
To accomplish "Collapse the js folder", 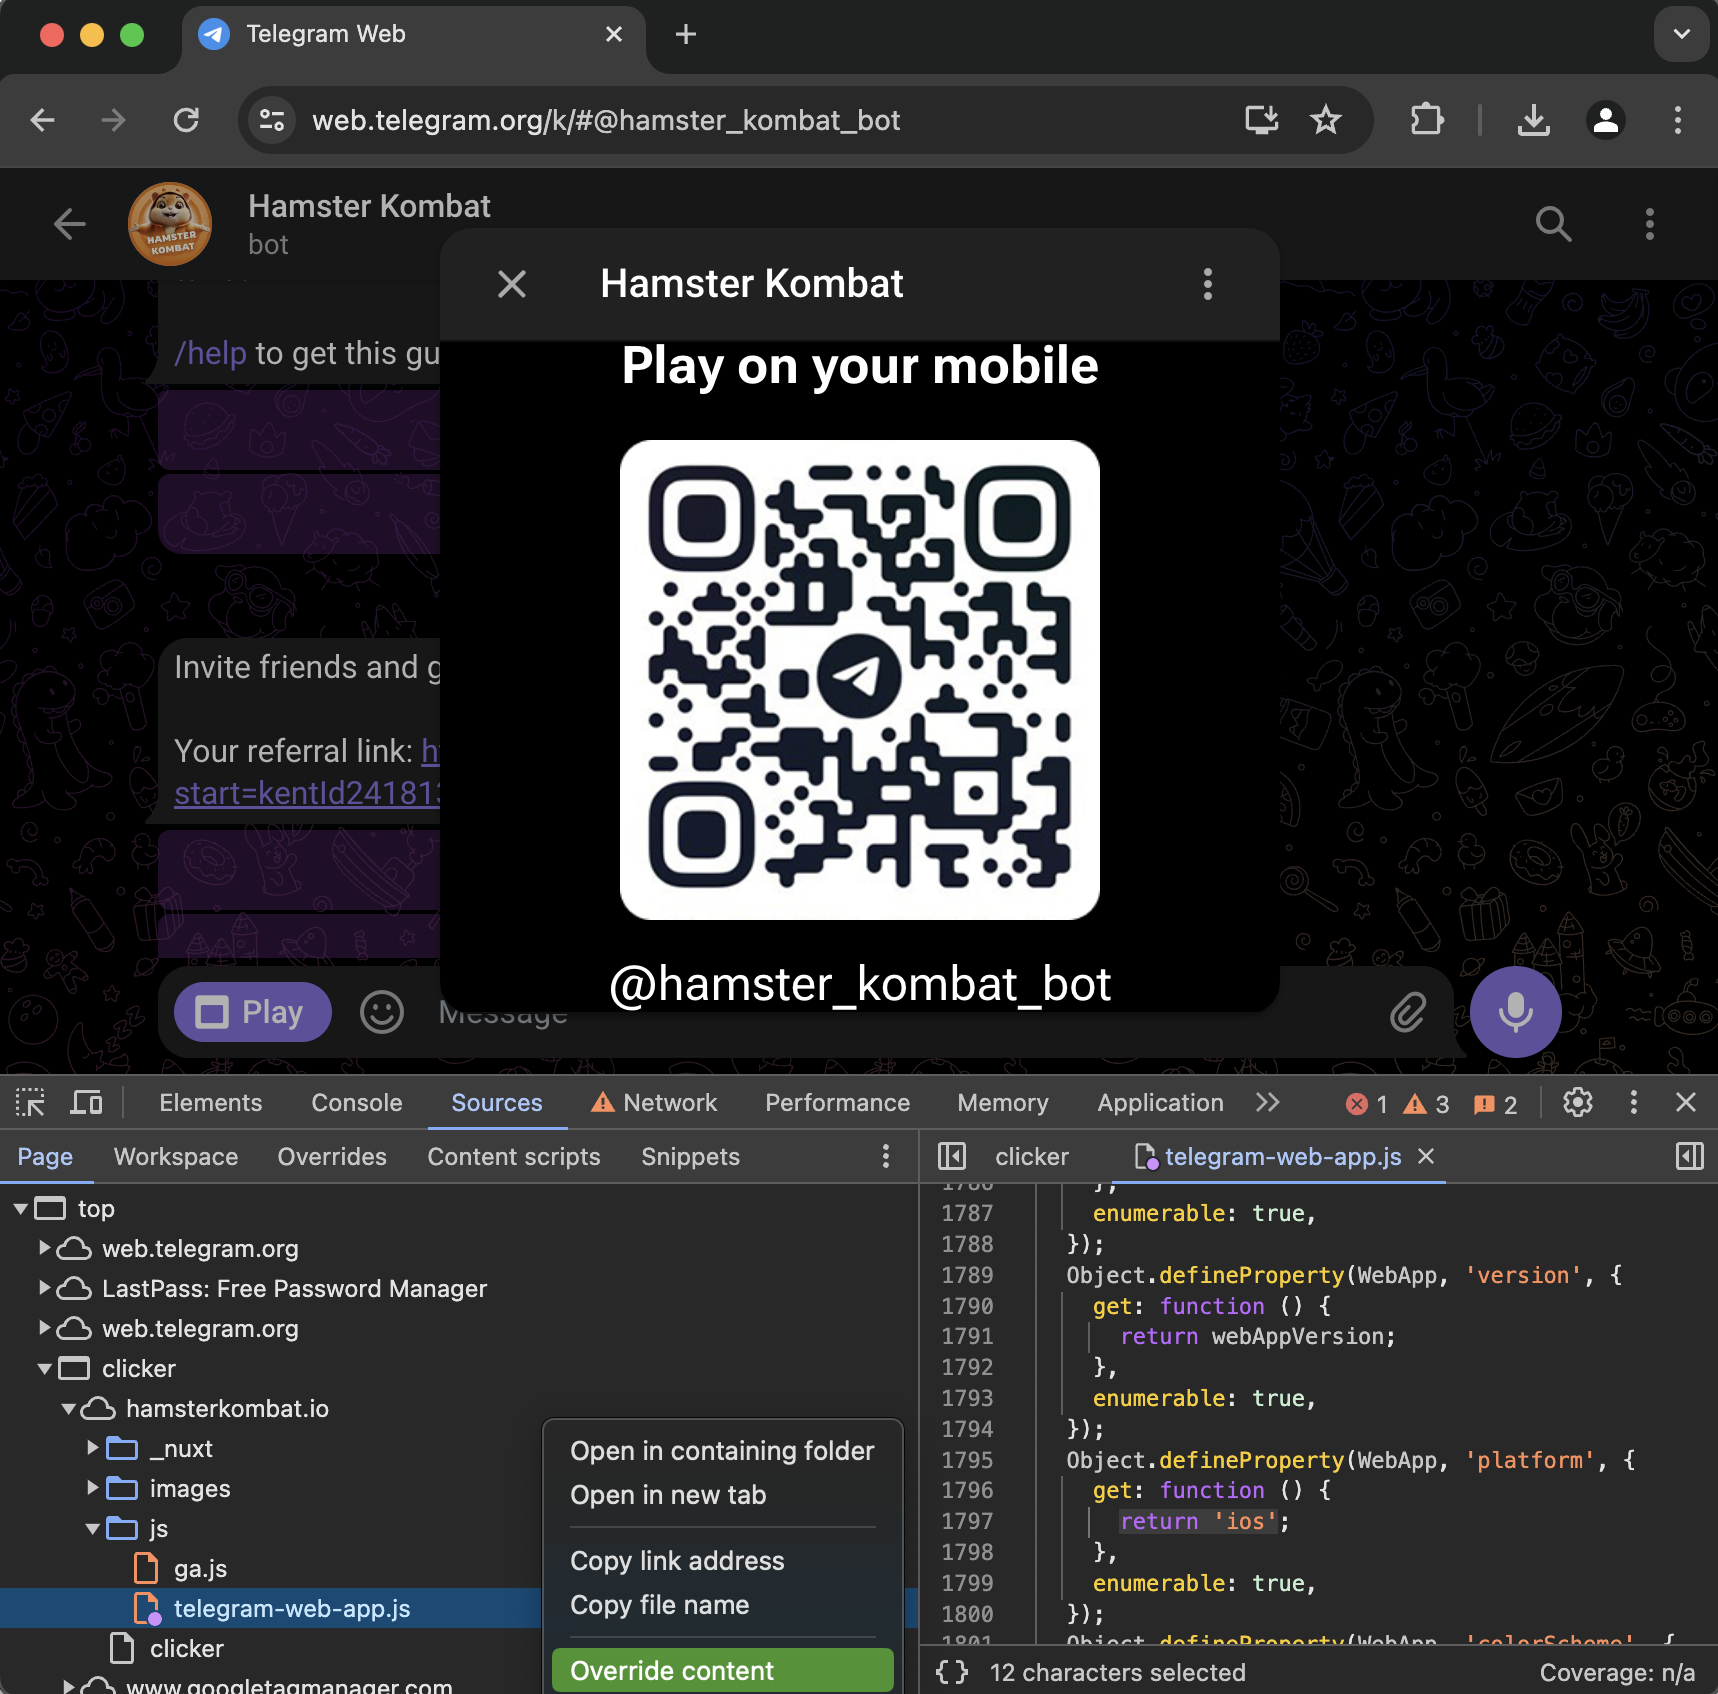I will click(93, 1529).
